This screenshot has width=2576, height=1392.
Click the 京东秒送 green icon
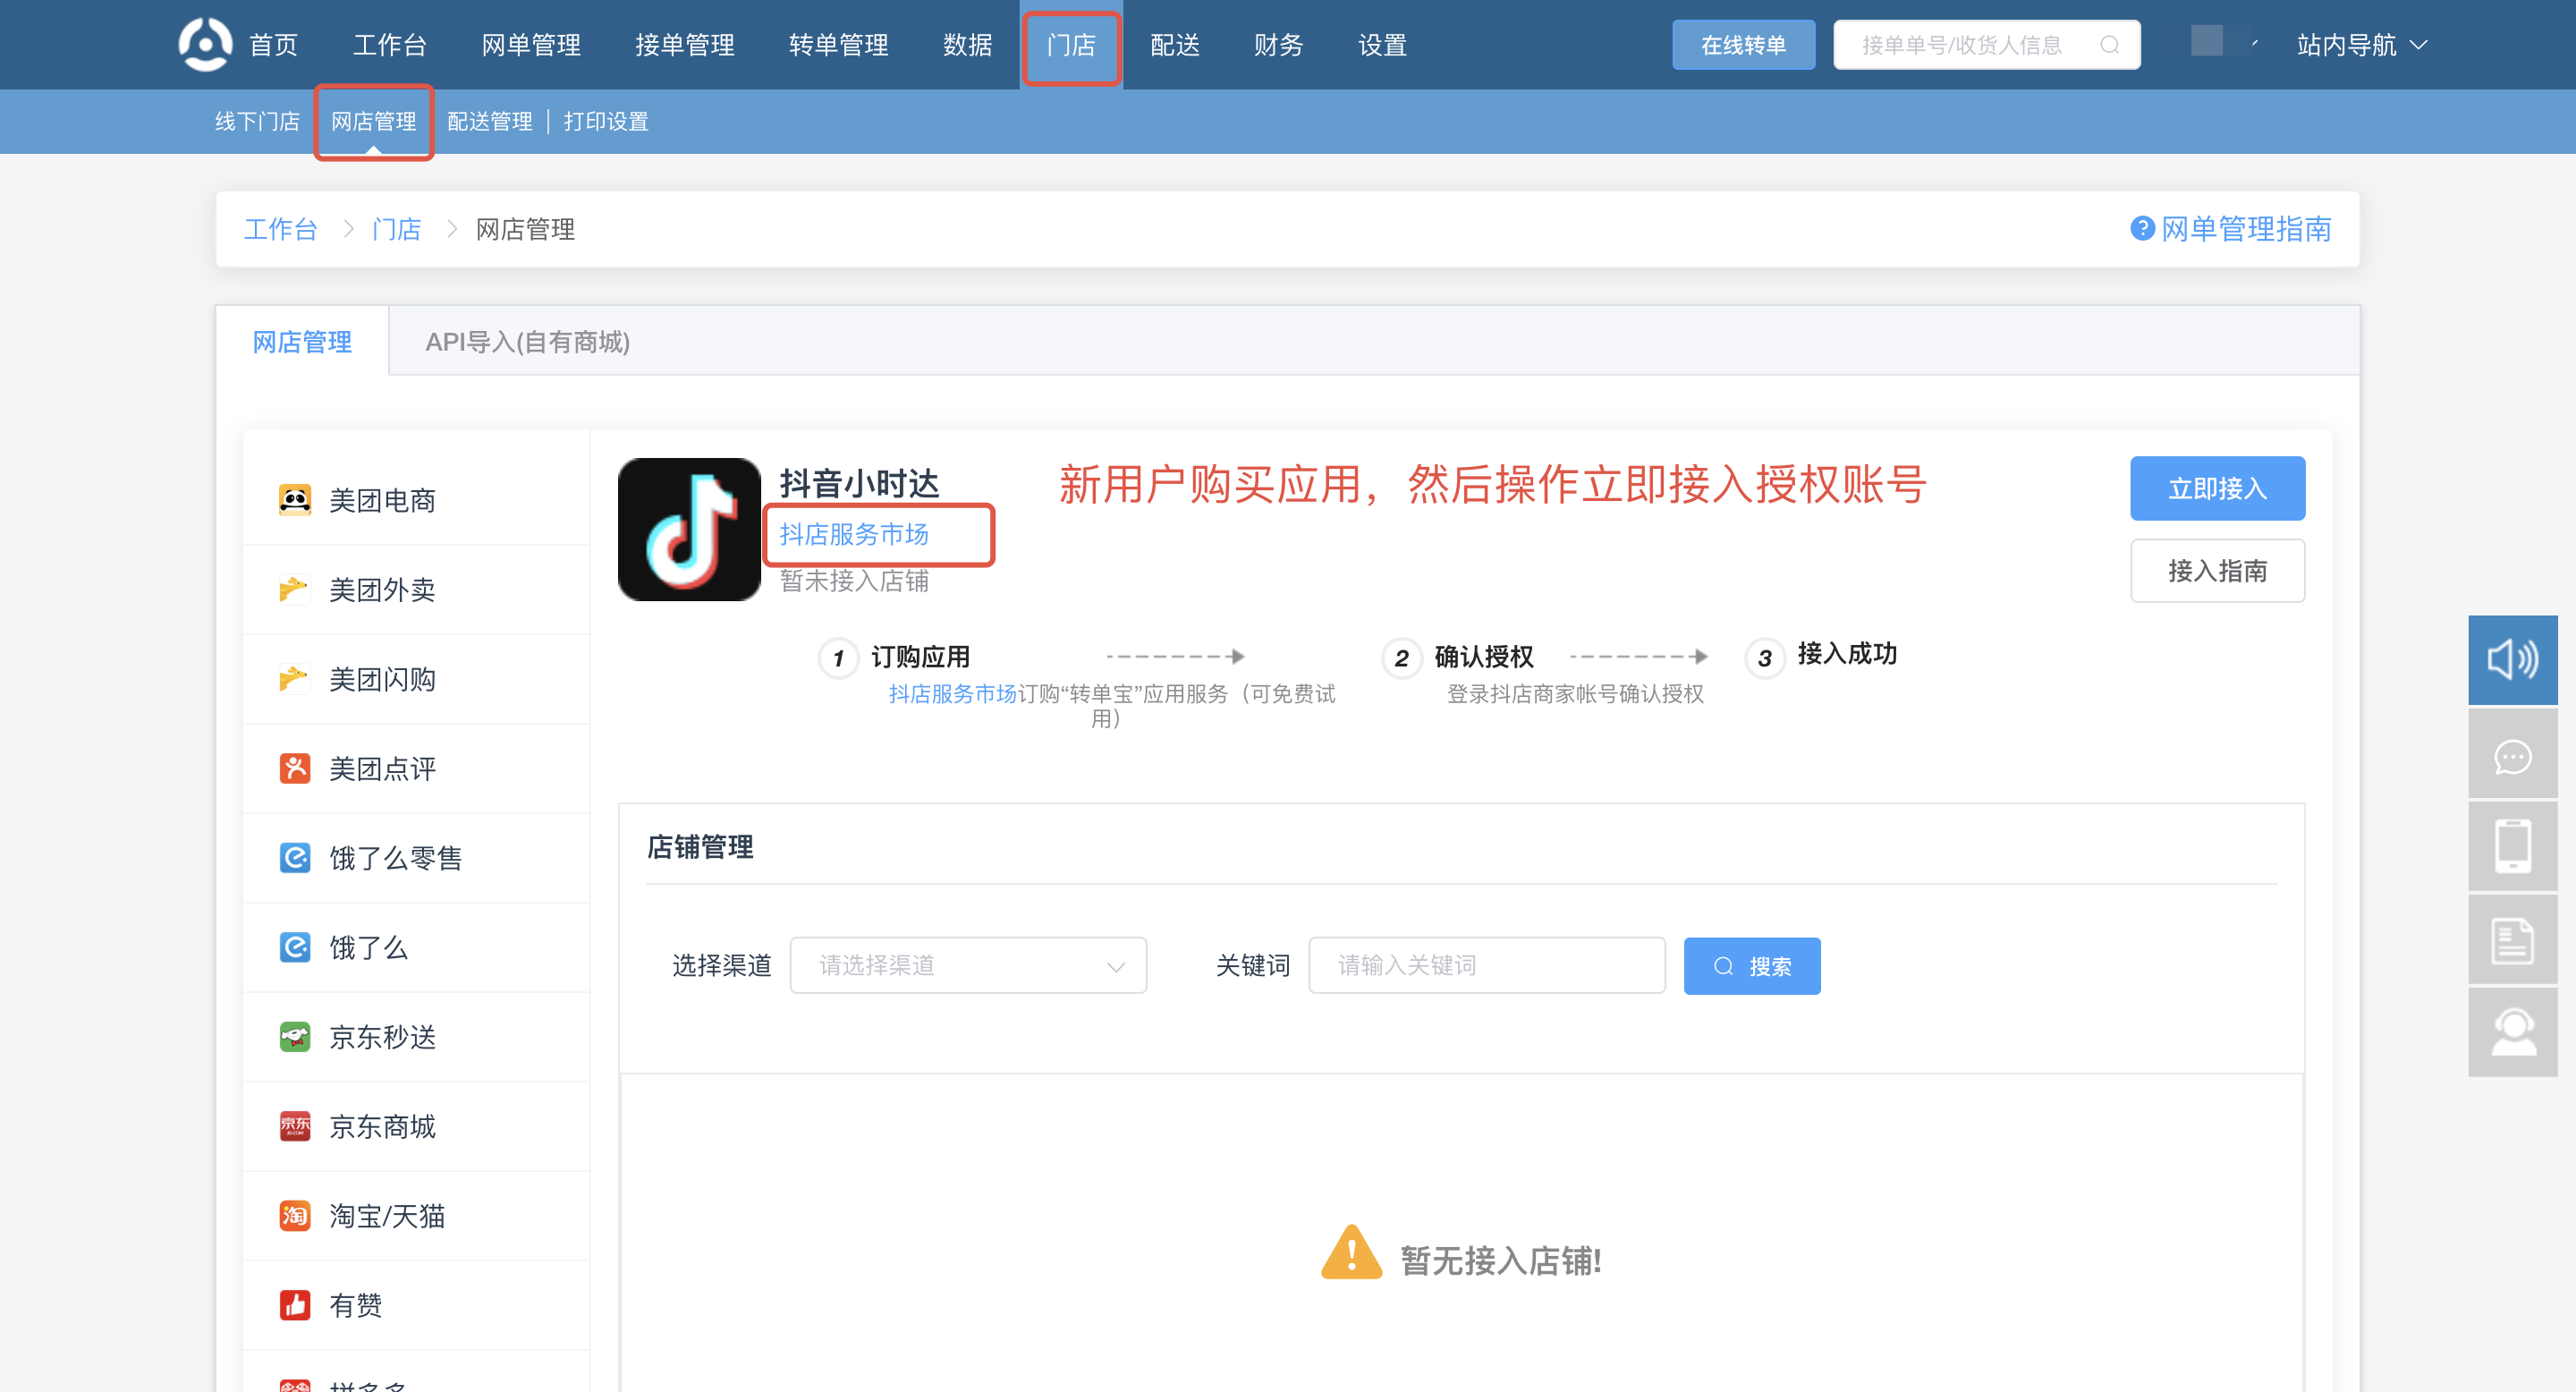point(295,1037)
